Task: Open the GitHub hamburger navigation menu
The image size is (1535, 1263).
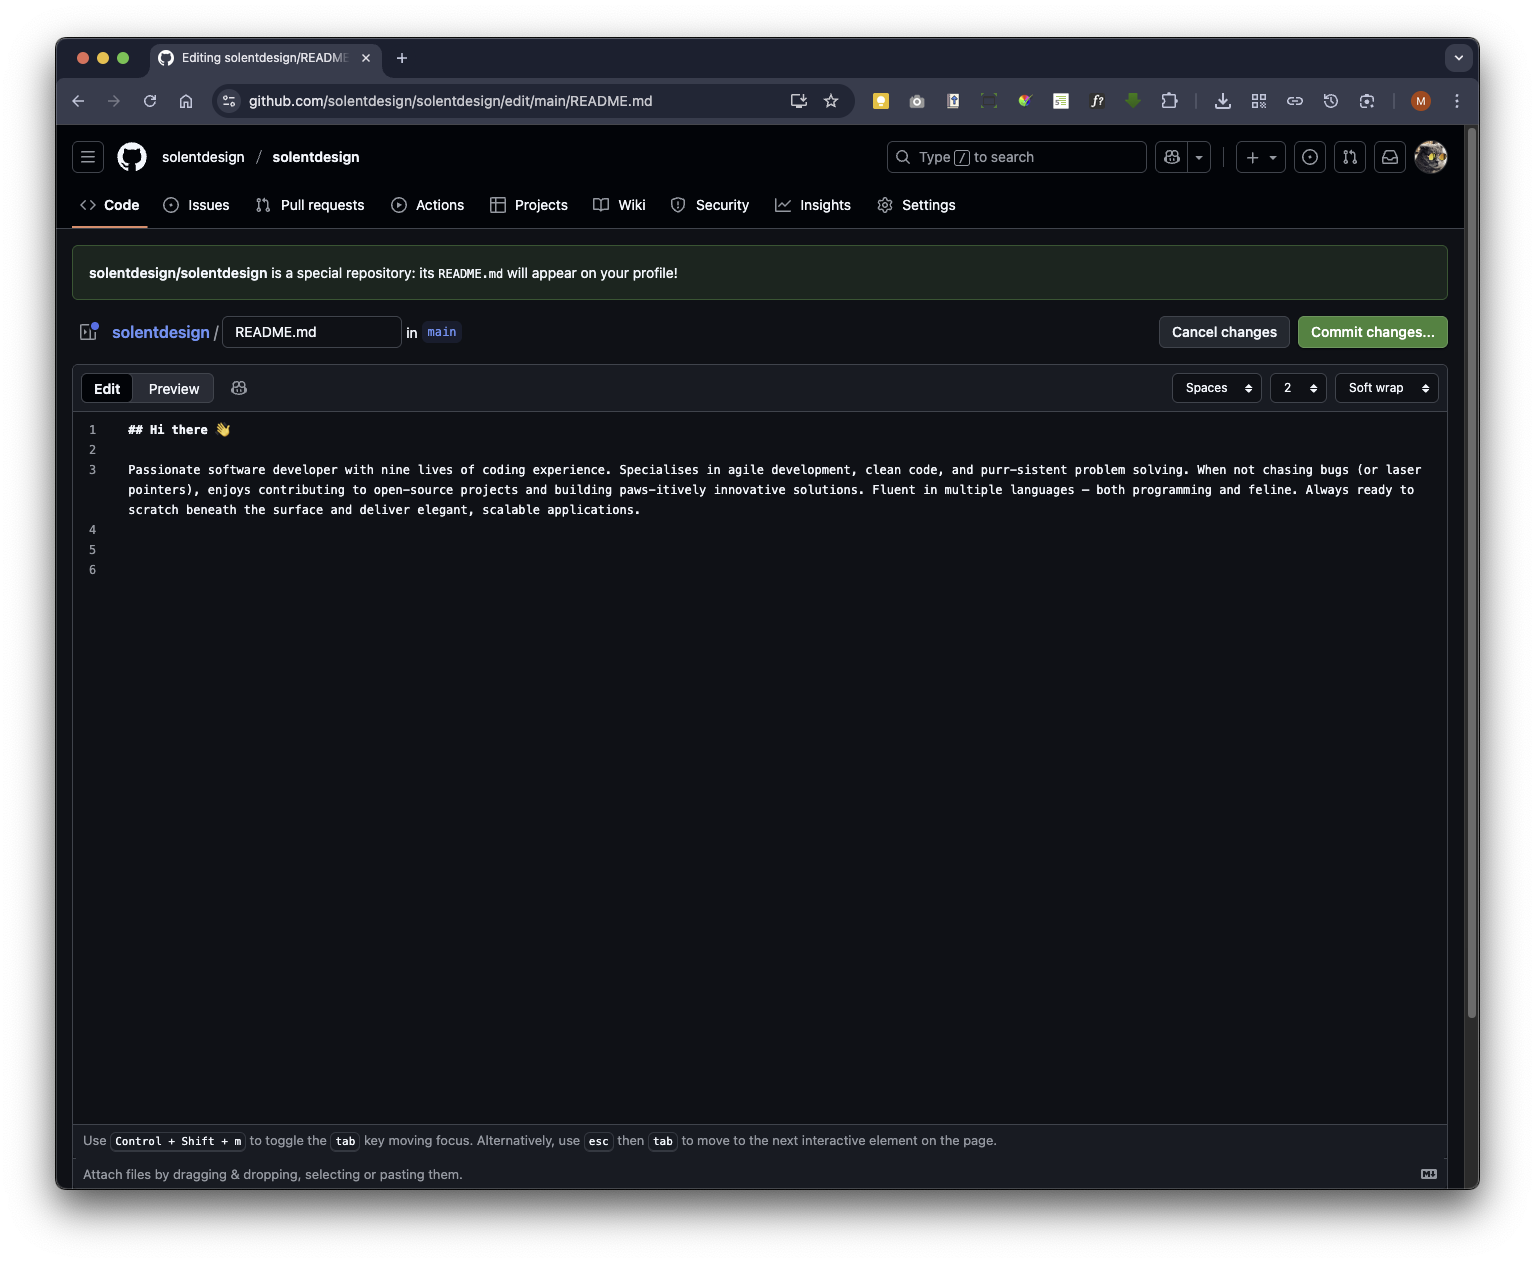Action: pos(88,157)
